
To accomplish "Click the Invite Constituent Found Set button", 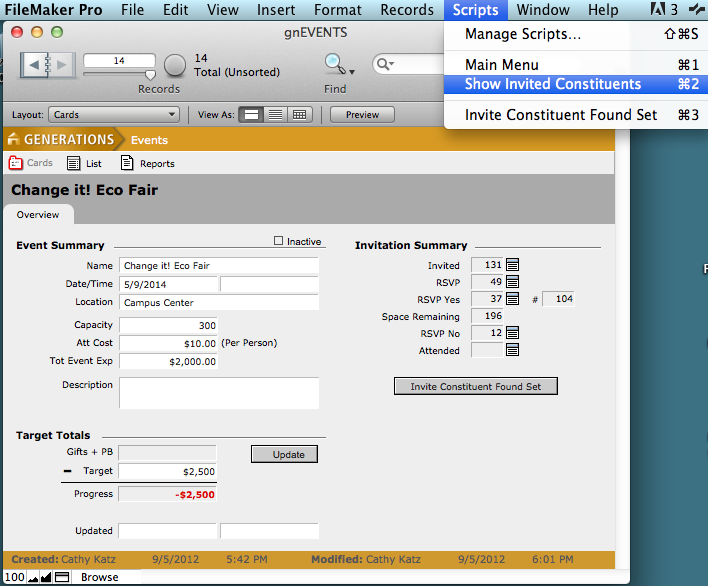I will click(476, 386).
